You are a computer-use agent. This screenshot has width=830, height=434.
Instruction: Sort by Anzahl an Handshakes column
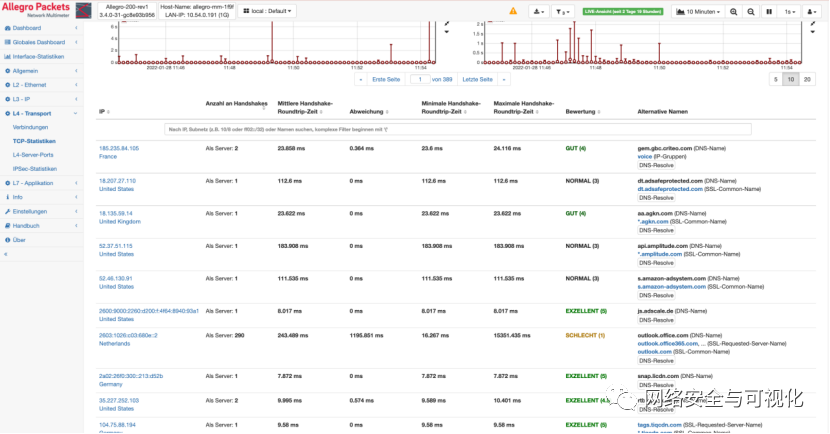236,104
